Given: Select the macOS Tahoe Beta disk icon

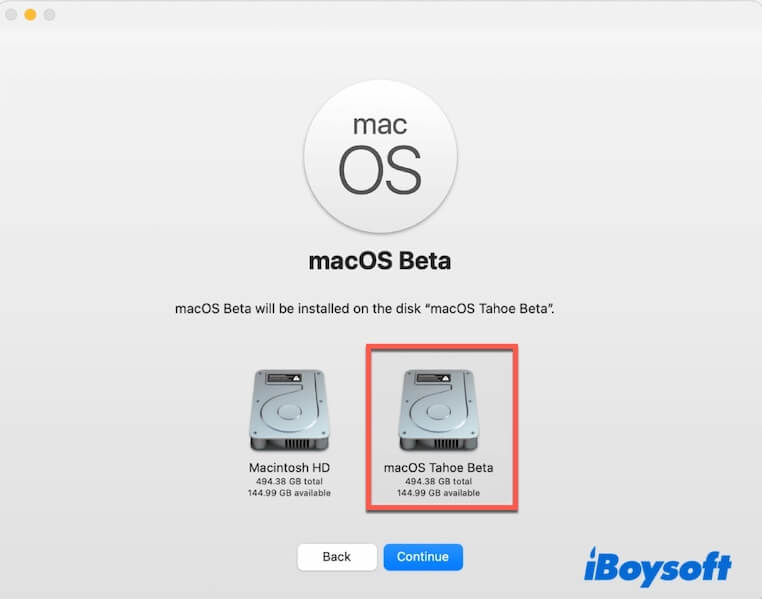Looking at the screenshot, I should coord(438,411).
